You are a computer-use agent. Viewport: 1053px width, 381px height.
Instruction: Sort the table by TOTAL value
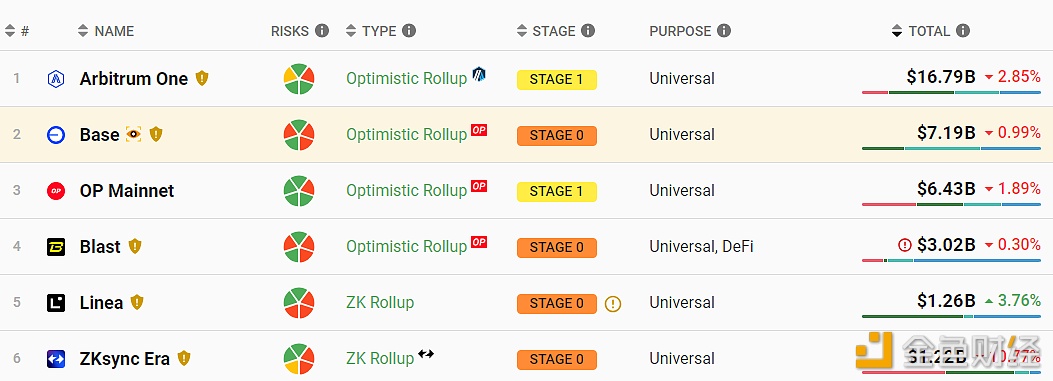point(921,31)
